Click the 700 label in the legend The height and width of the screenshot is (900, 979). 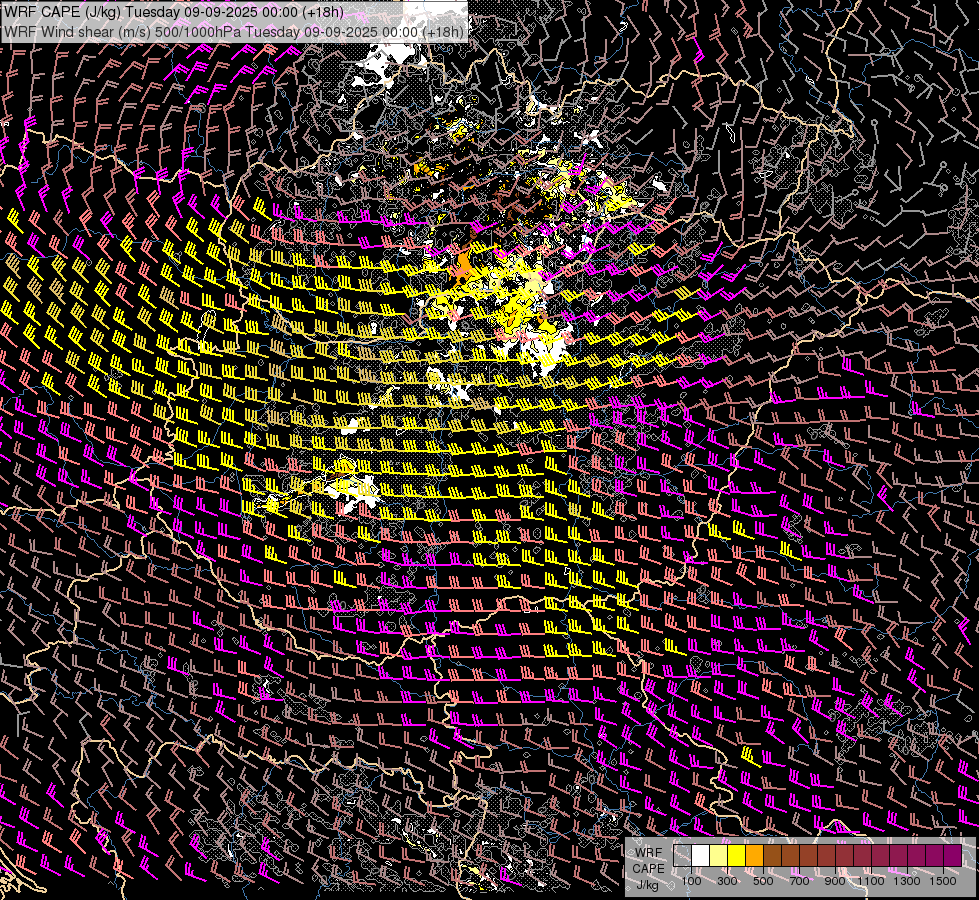tap(799, 881)
